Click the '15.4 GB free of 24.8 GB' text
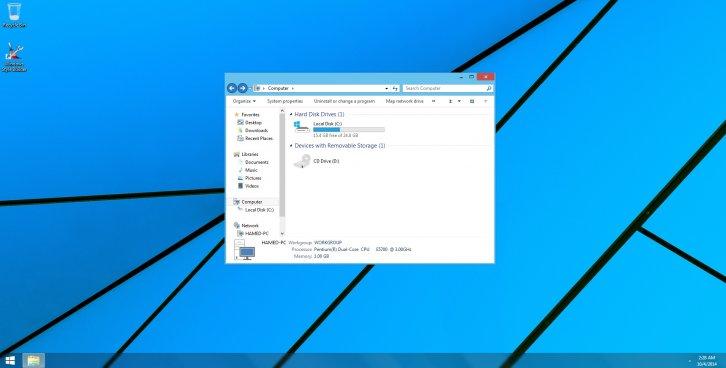The image size is (726, 368). click(336, 135)
